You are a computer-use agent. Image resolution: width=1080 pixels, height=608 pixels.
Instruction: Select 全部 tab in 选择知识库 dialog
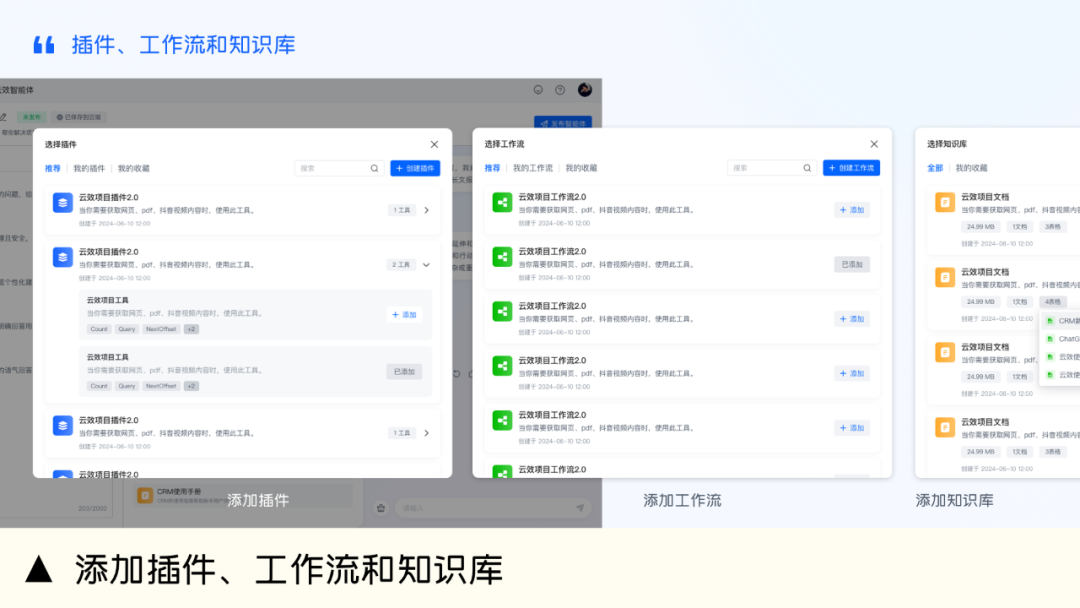pos(935,168)
